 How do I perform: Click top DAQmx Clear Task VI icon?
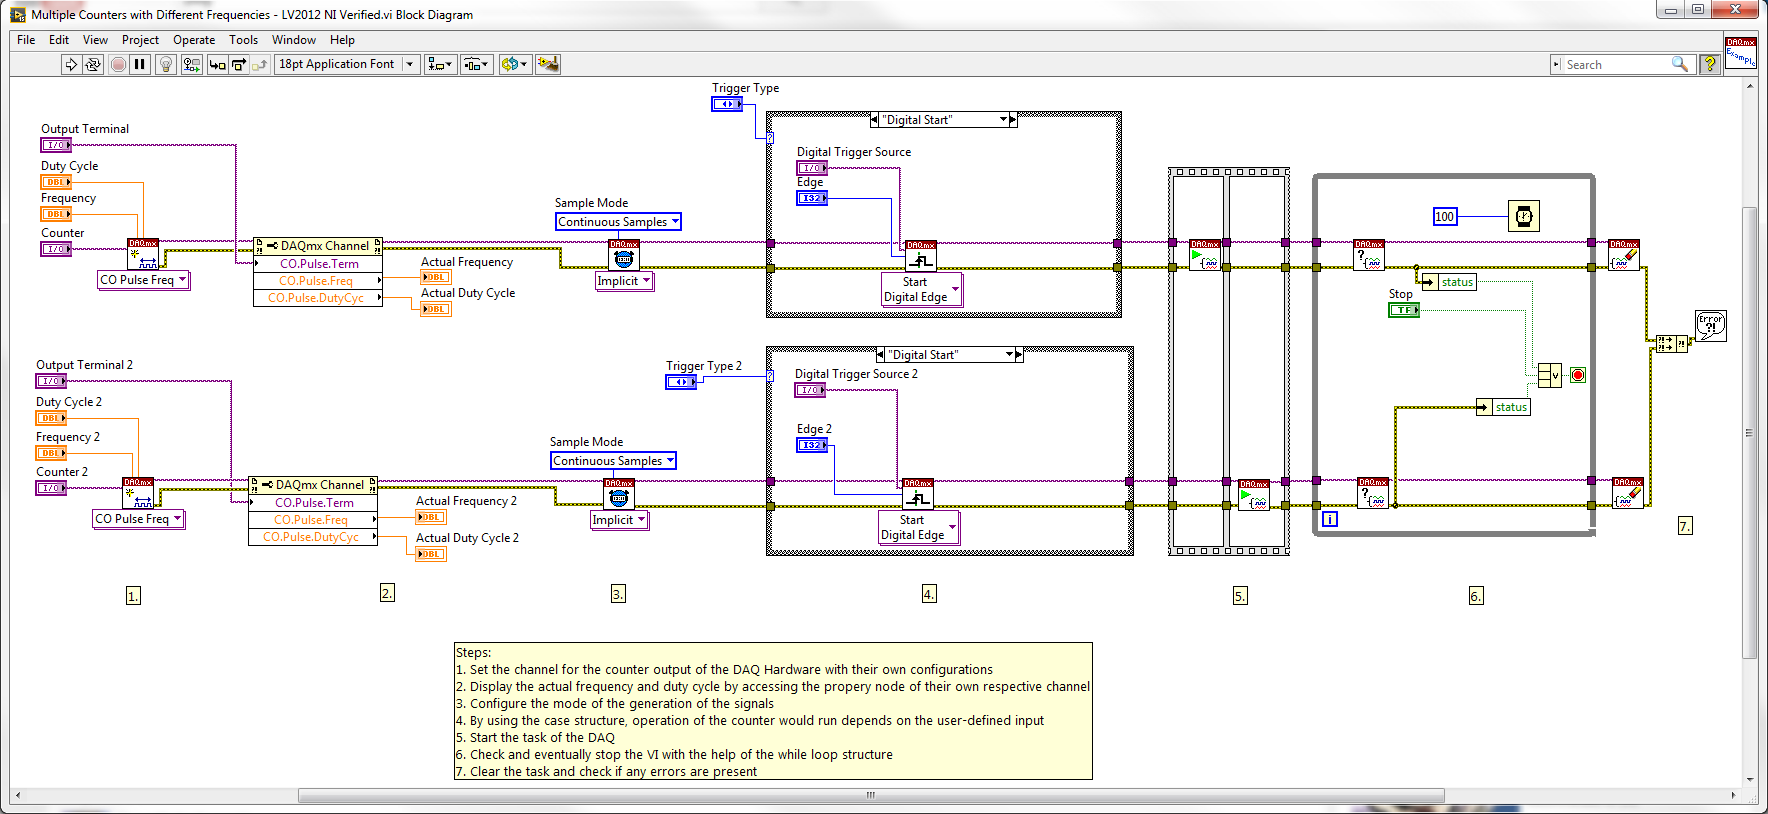tap(1624, 255)
